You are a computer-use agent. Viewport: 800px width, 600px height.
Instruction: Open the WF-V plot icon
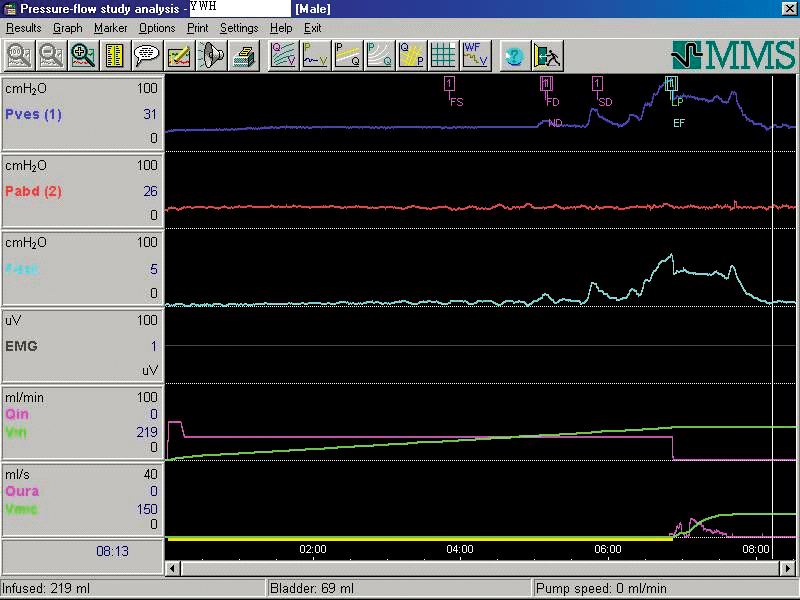click(475, 55)
